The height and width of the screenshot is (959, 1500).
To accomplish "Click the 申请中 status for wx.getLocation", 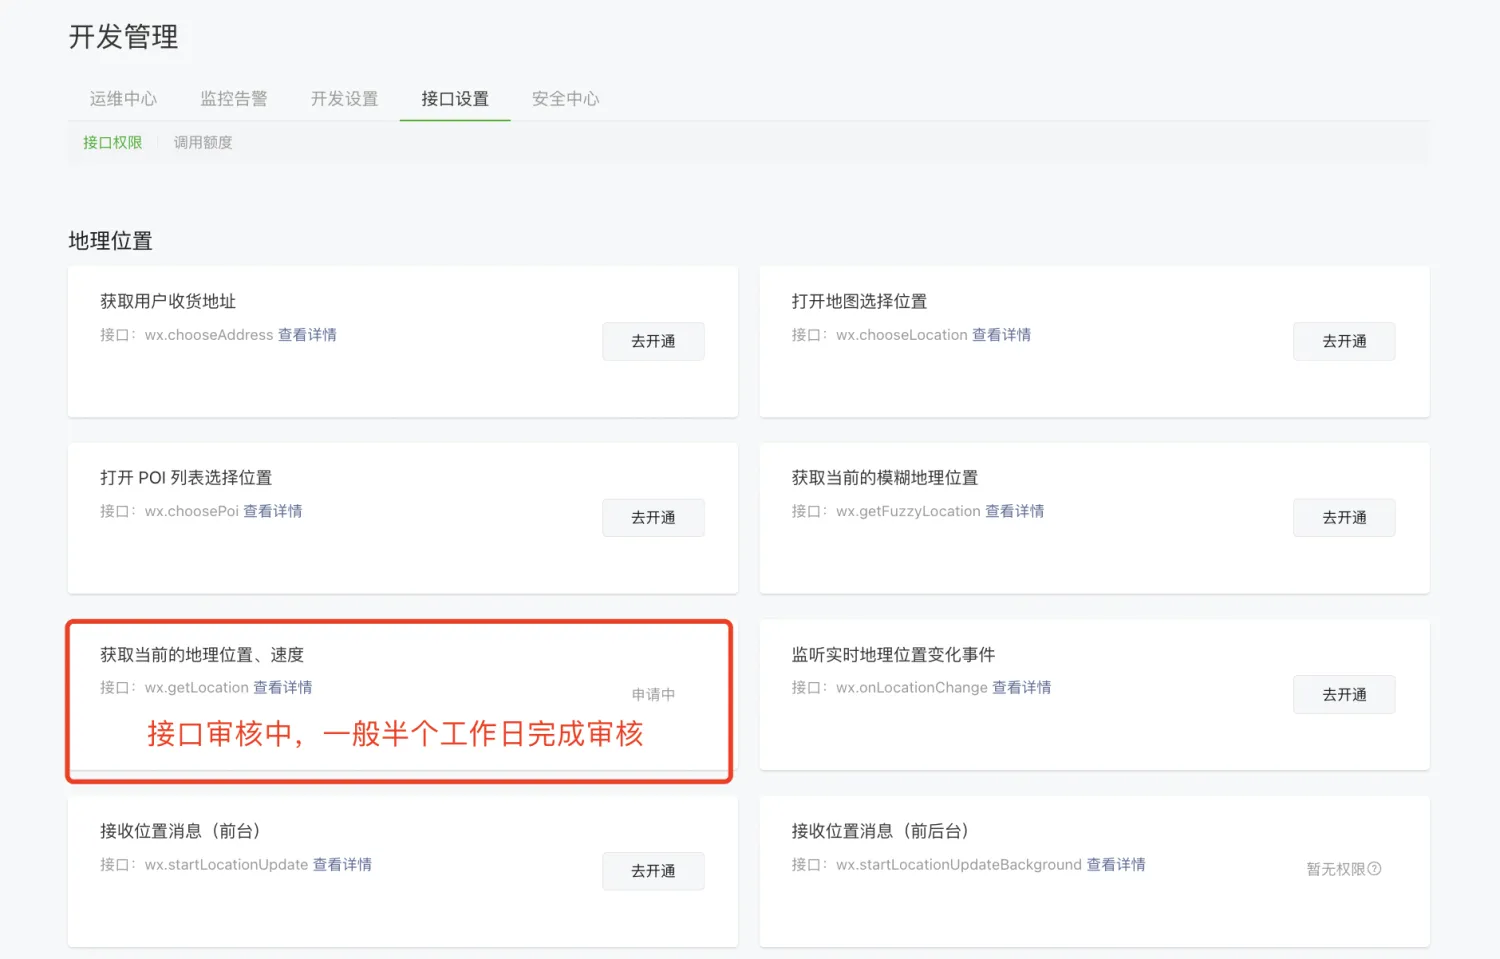I will tap(653, 695).
